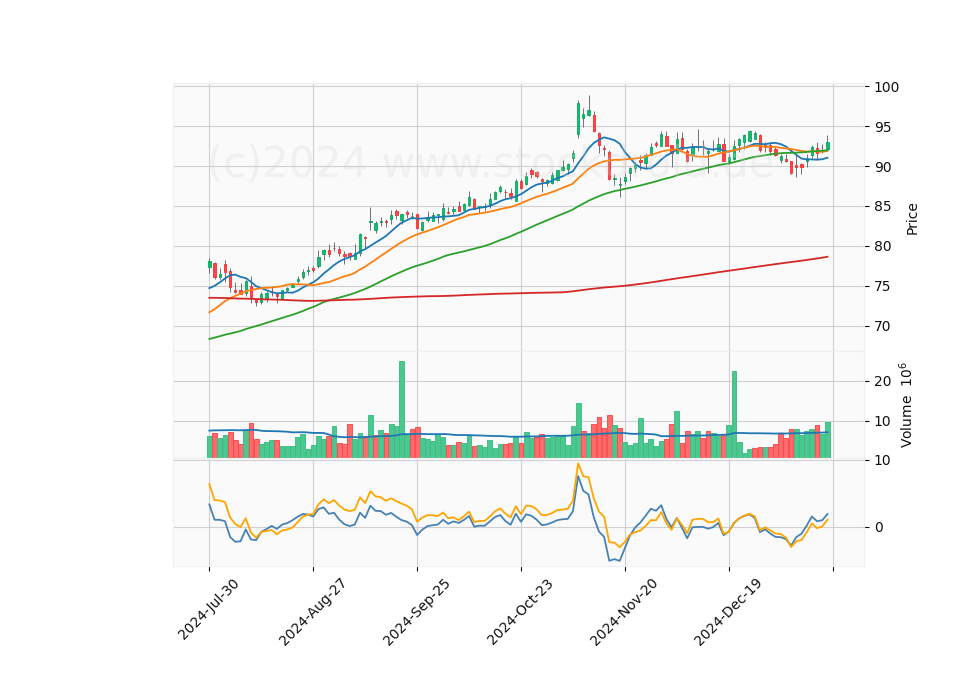Click the tallest green volume bar near Sep-25
960x690 pixels.
pyautogui.click(x=402, y=410)
